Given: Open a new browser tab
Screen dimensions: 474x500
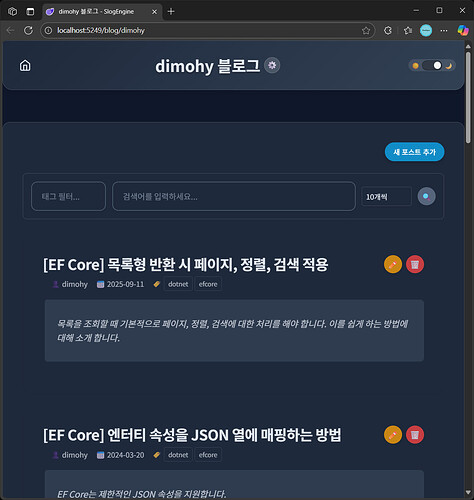Looking at the screenshot, I should point(171,11).
